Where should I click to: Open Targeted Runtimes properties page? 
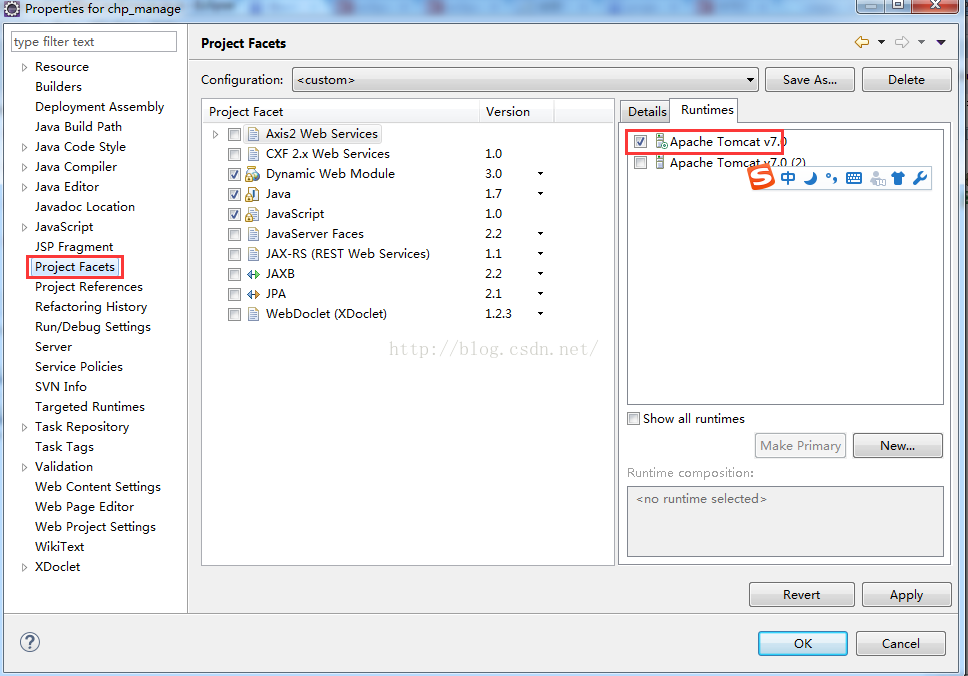point(90,407)
